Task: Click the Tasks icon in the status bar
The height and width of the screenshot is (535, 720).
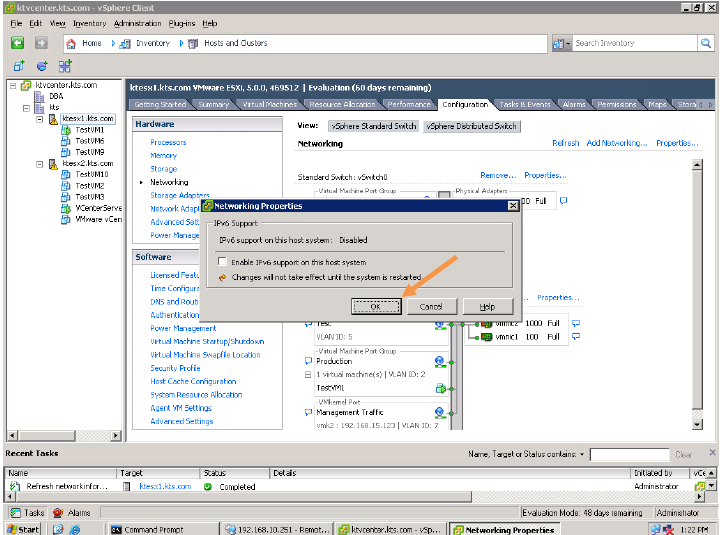Action: tap(16, 512)
